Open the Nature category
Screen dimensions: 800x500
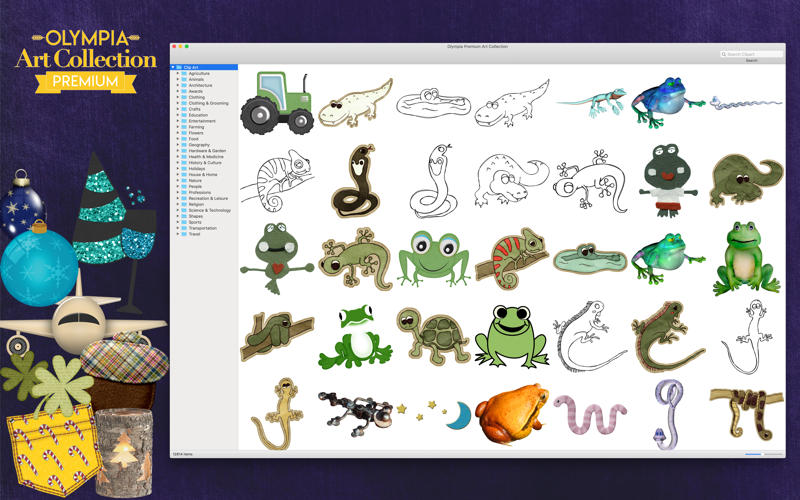(x=195, y=181)
